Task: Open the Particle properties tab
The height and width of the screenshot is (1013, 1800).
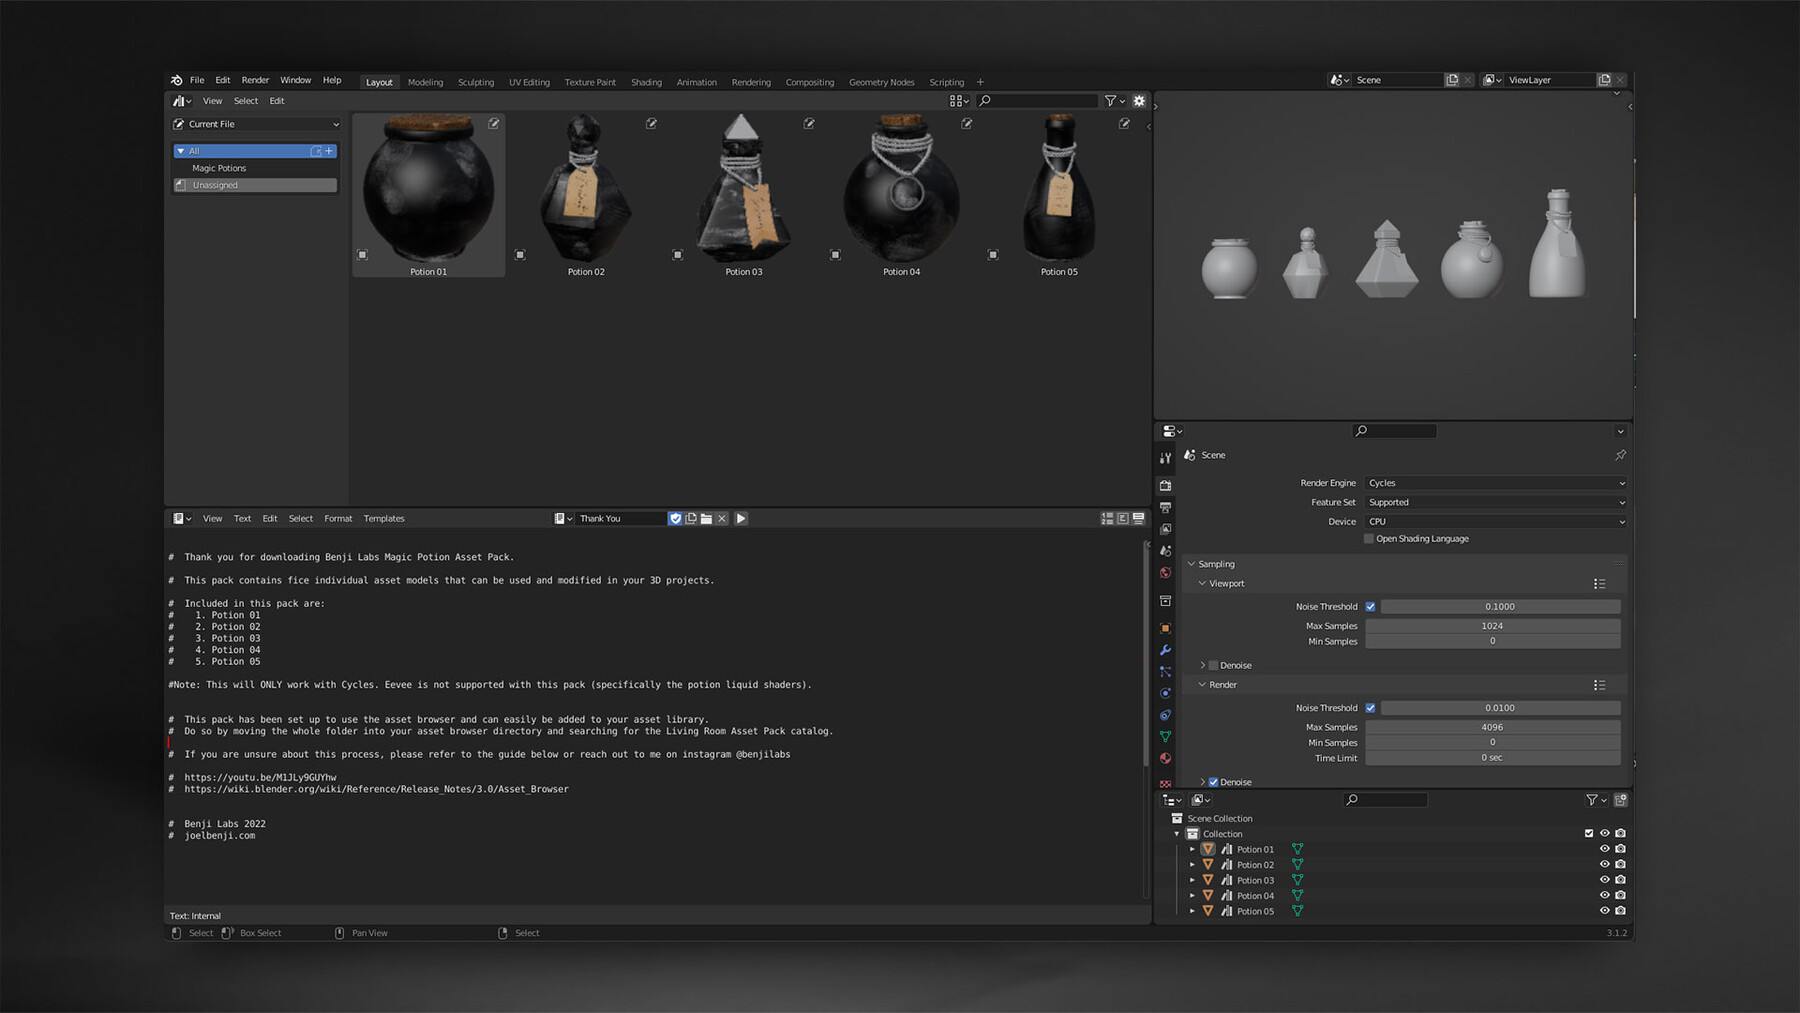Action: [1165, 672]
